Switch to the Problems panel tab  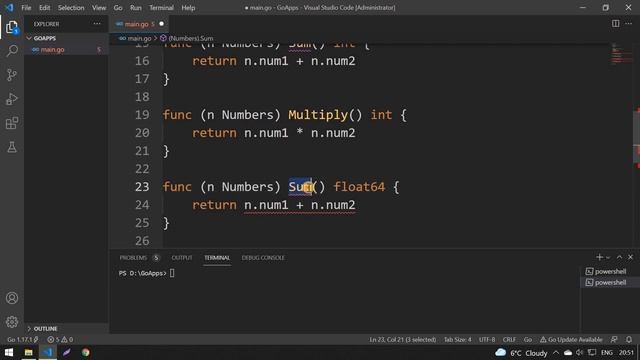point(139,258)
